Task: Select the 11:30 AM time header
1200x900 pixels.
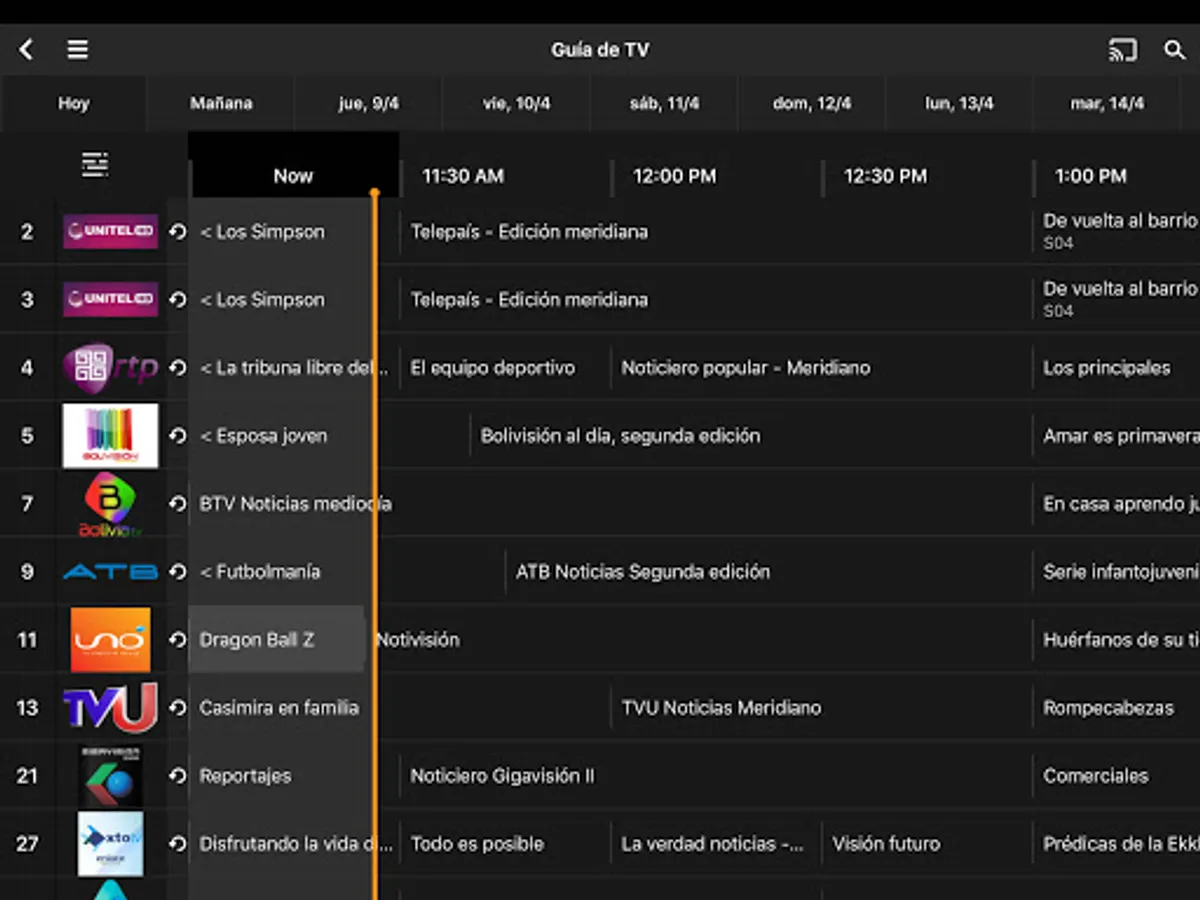Action: click(x=463, y=176)
